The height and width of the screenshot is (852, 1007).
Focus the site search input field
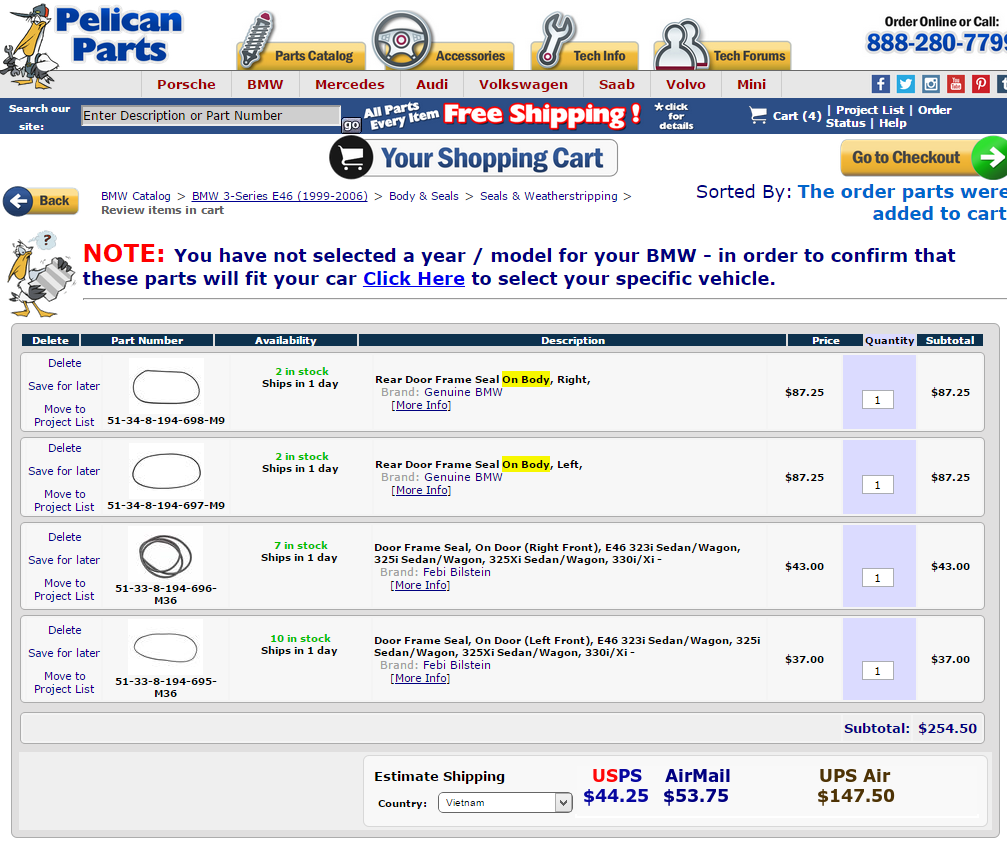[211, 116]
